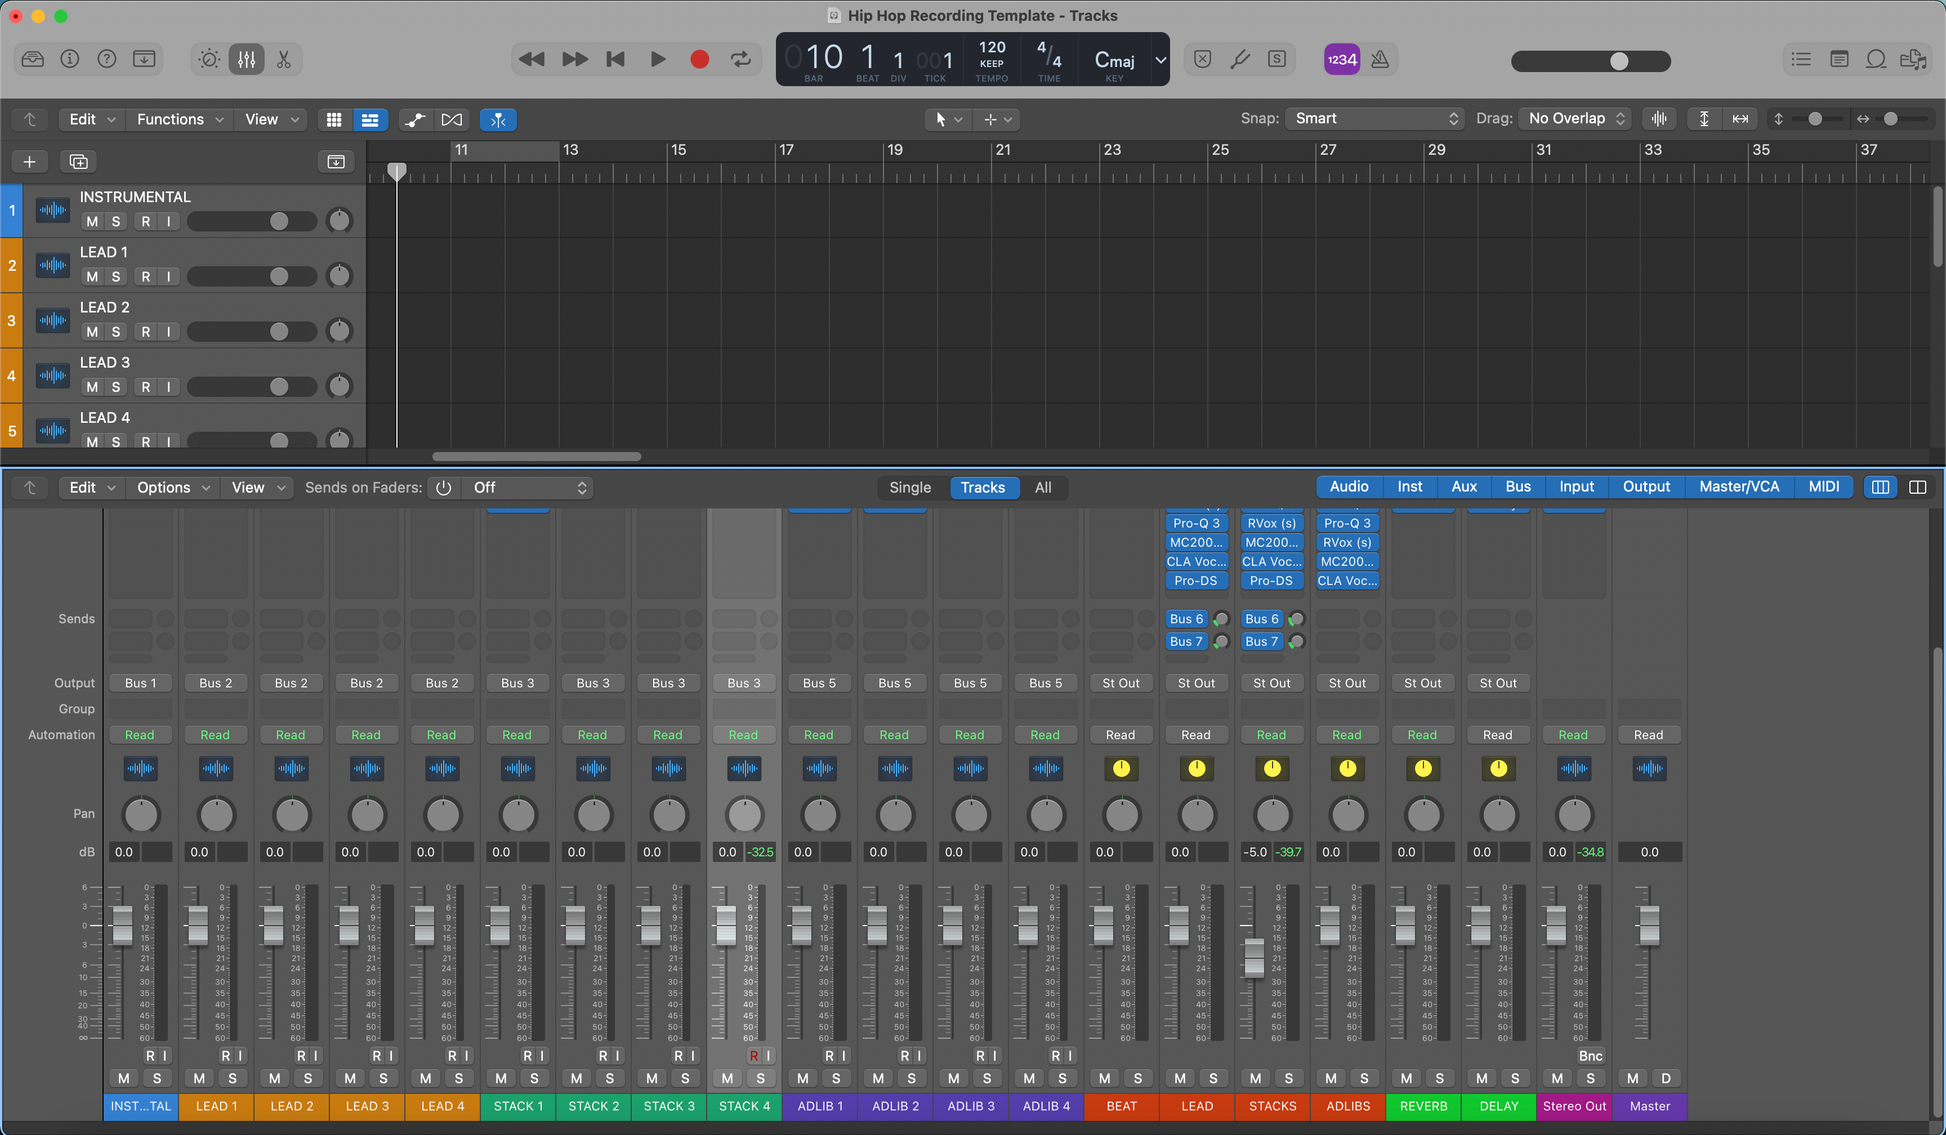Image resolution: width=1946 pixels, height=1135 pixels.
Task: Click the Go to Beginning button
Action: pos(616,60)
